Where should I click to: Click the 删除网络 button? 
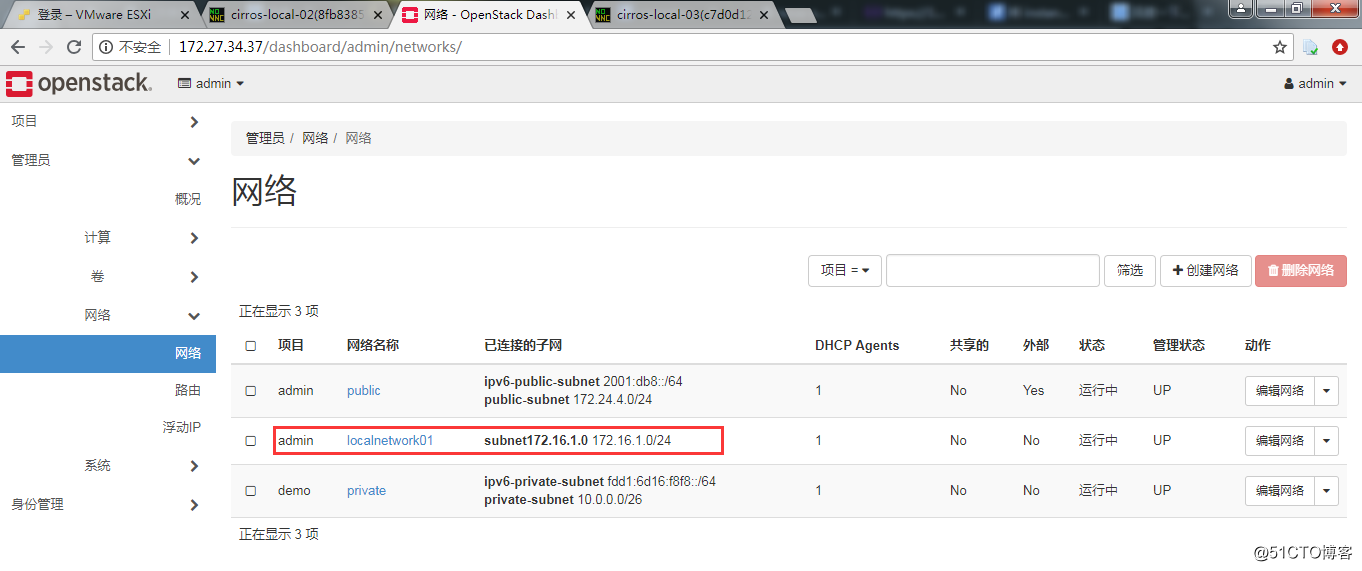[1301, 270]
